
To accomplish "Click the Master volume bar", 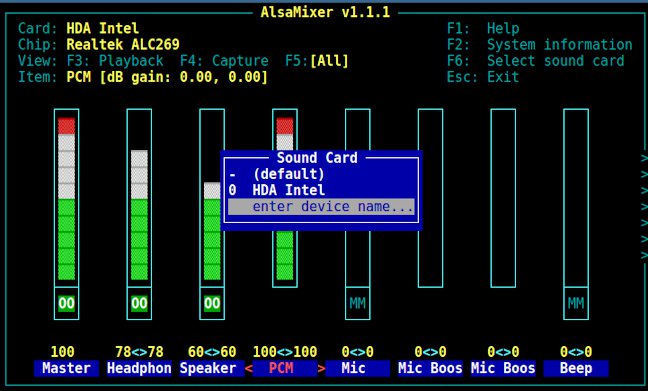I will click(67, 198).
